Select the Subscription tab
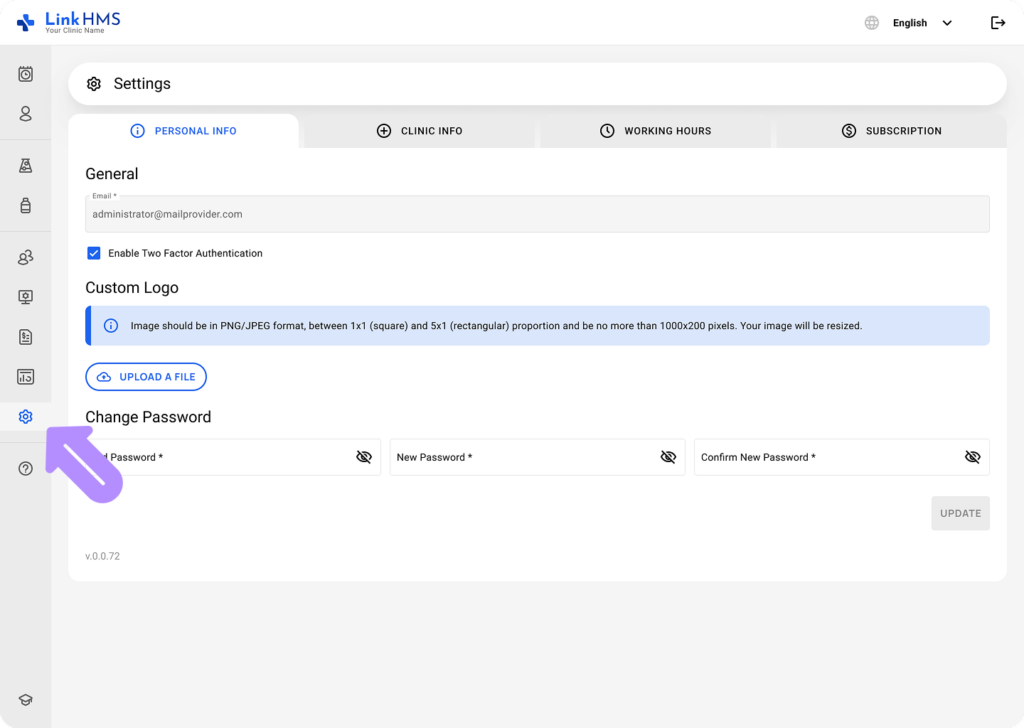 pyautogui.click(x=891, y=131)
